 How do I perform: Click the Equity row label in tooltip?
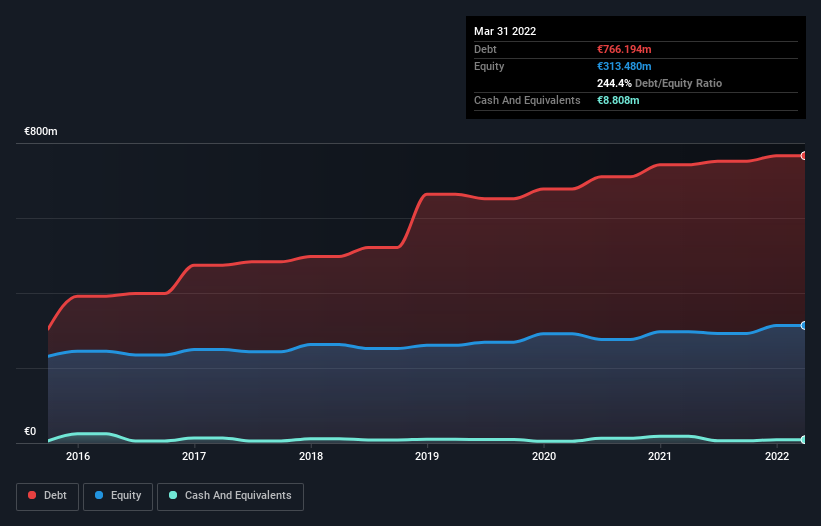pos(489,66)
